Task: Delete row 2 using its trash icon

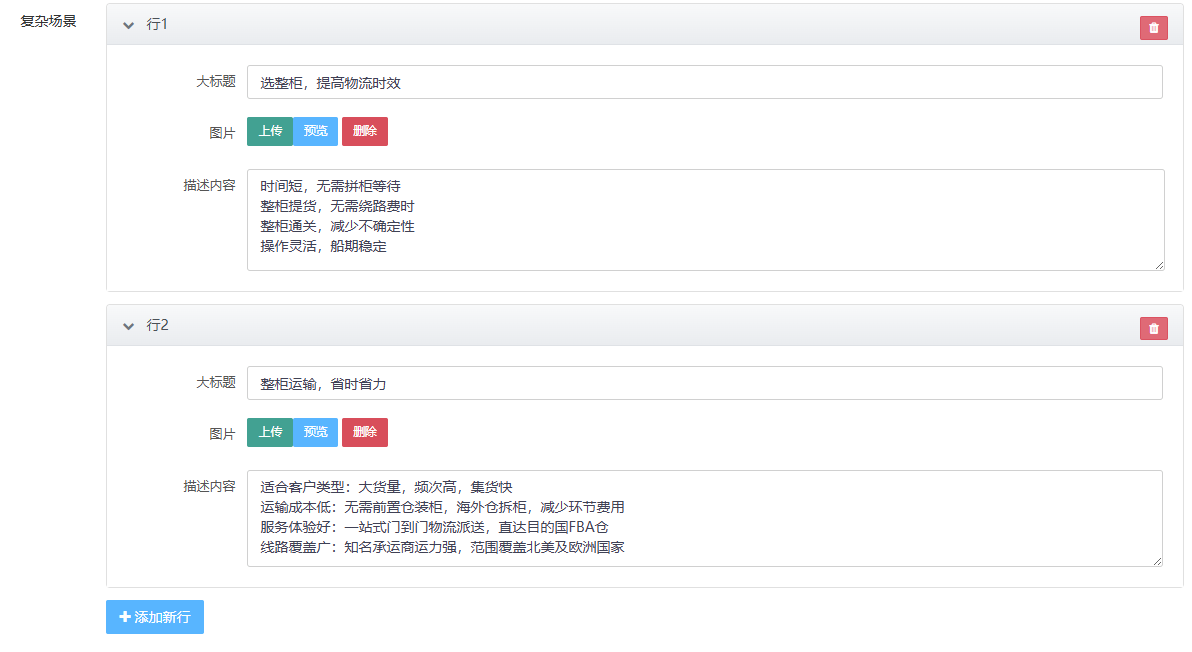Action: tap(1153, 328)
